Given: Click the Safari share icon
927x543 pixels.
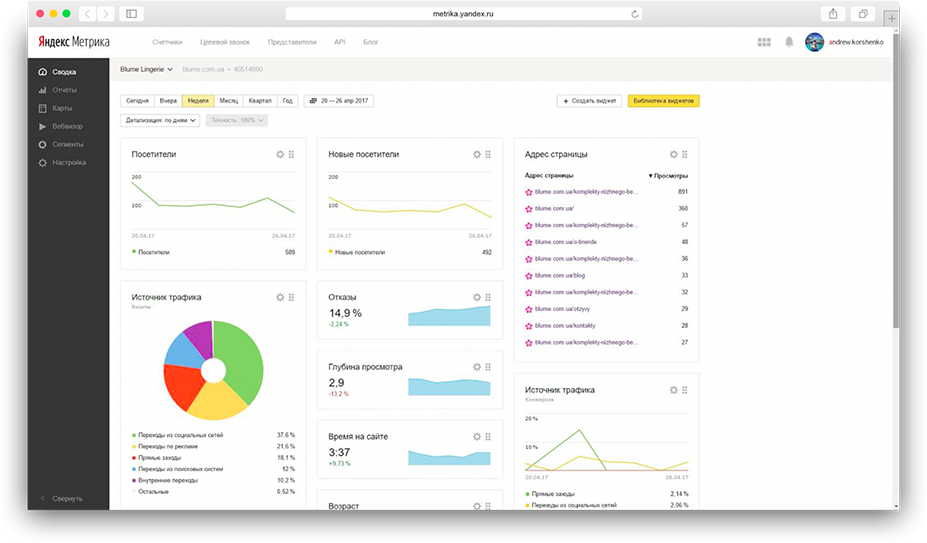Looking at the screenshot, I should 833,14.
